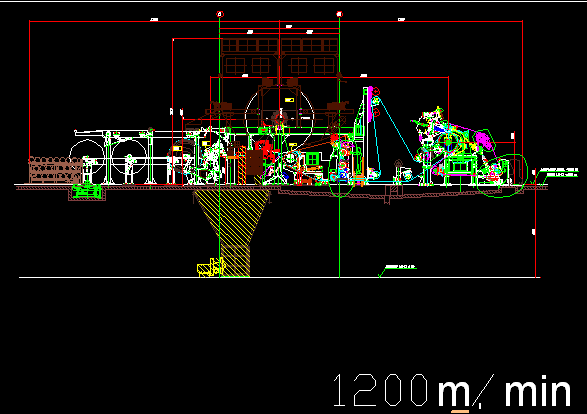
Task: Select the left grid axis bubble at top
Action: 220,14
